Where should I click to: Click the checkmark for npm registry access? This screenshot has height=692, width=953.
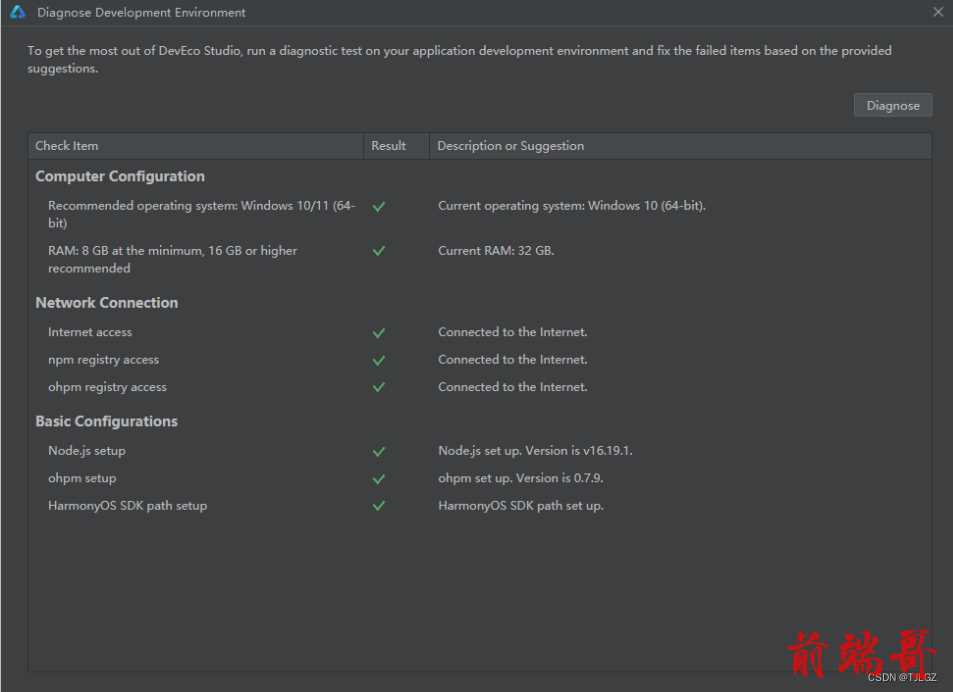(x=379, y=360)
